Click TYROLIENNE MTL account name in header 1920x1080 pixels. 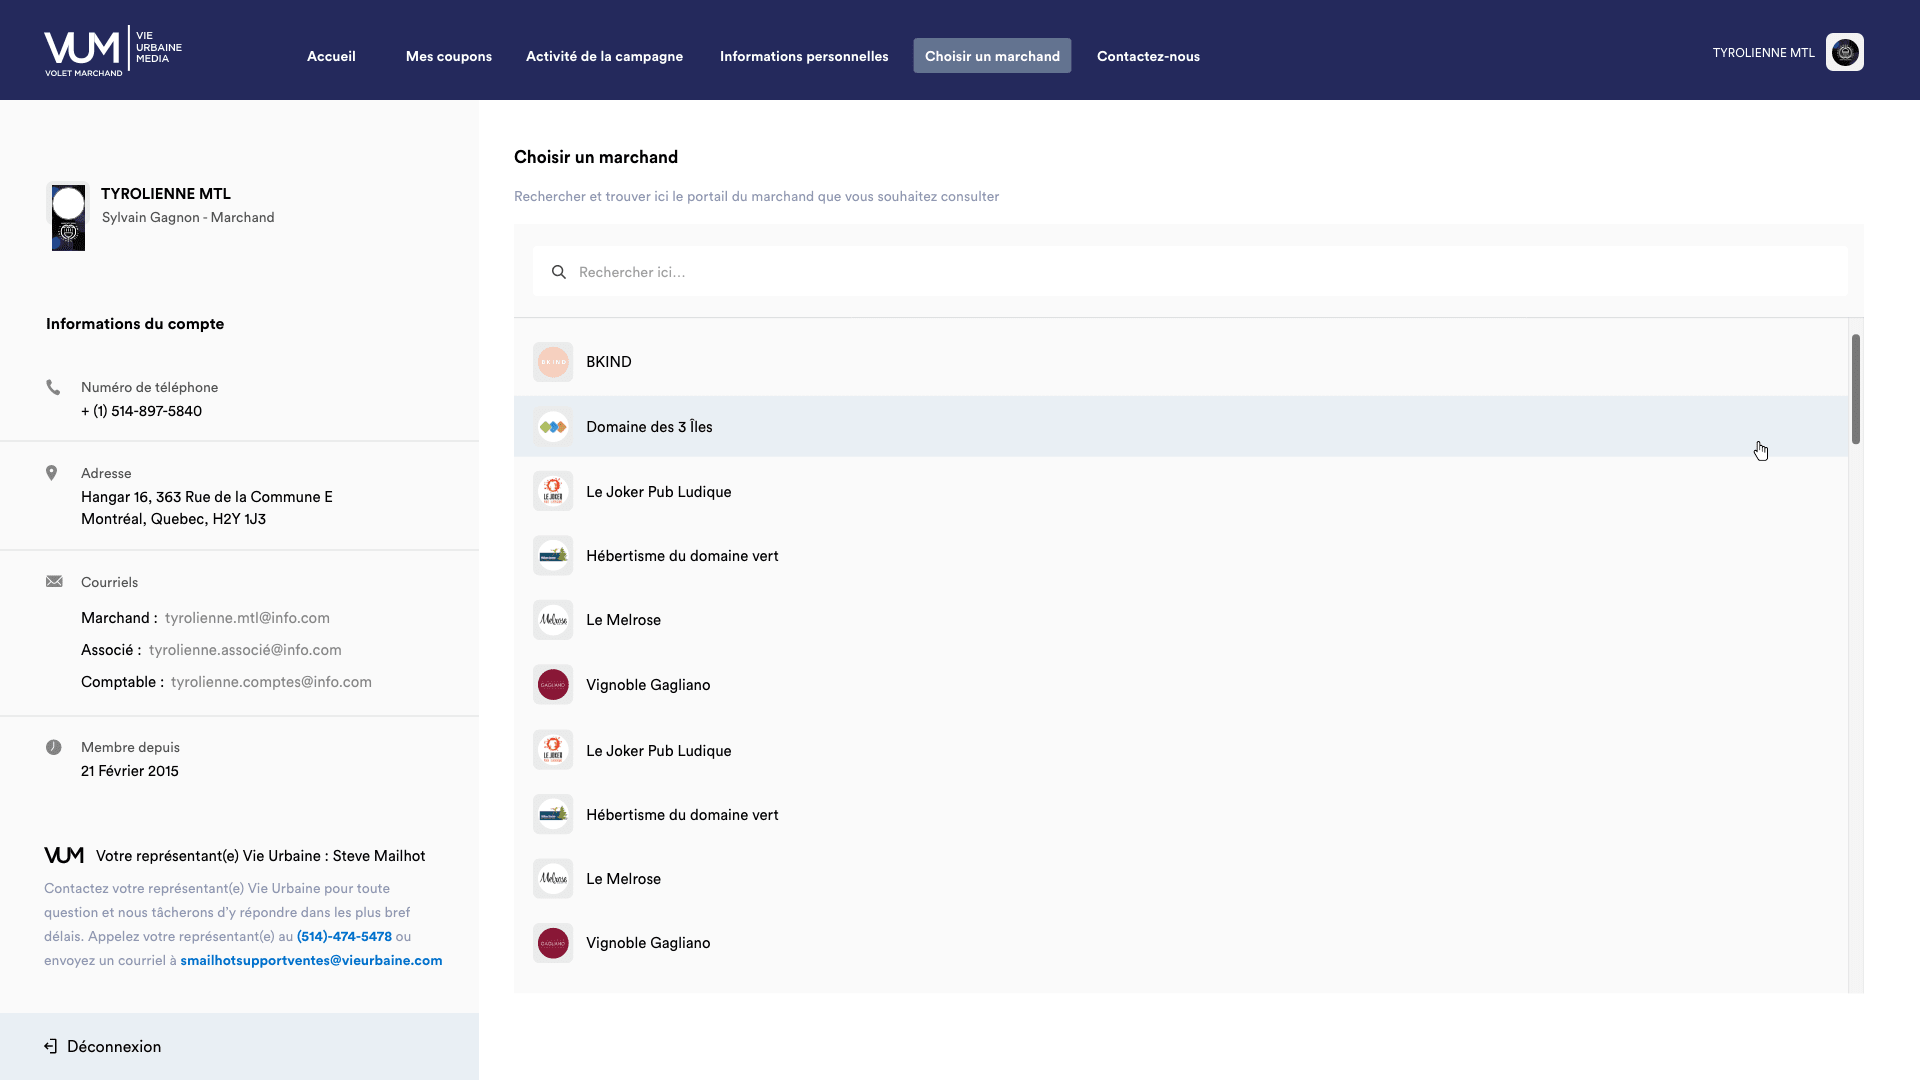coord(1763,53)
